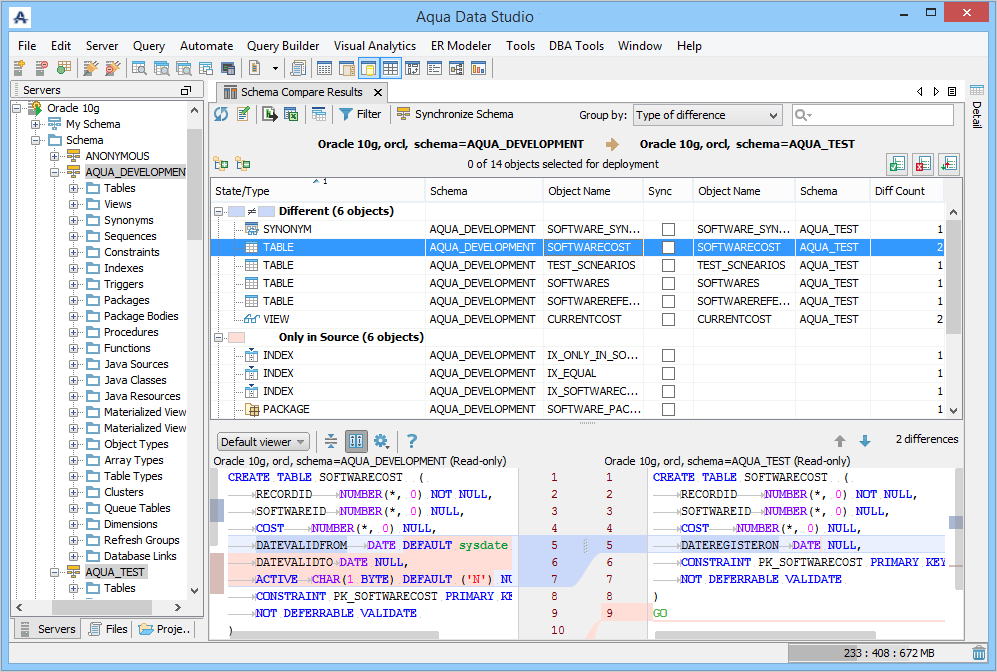Go to previous difference arrow
The width and height of the screenshot is (997, 672).
point(840,441)
